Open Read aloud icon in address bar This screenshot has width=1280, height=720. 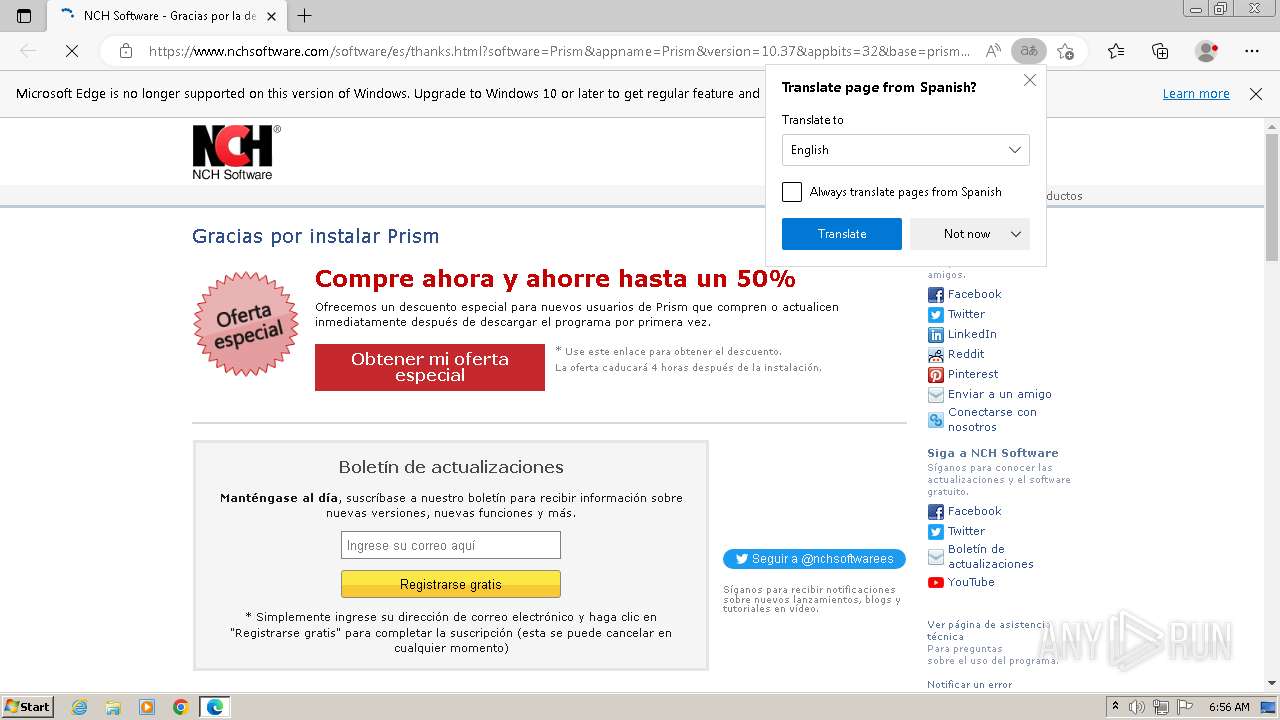(x=993, y=51)
